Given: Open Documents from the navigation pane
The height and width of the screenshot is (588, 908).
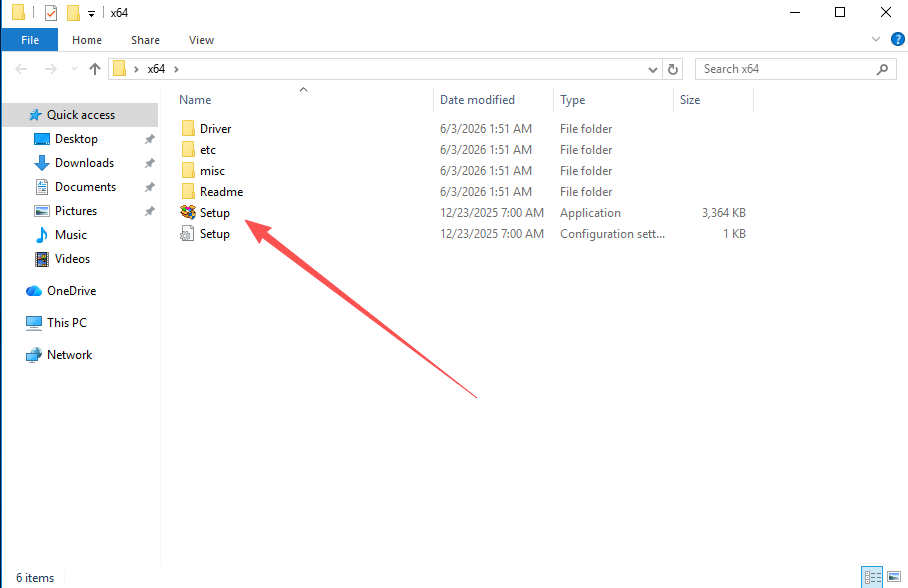Looking at the screenshot, I should [85, 187].
